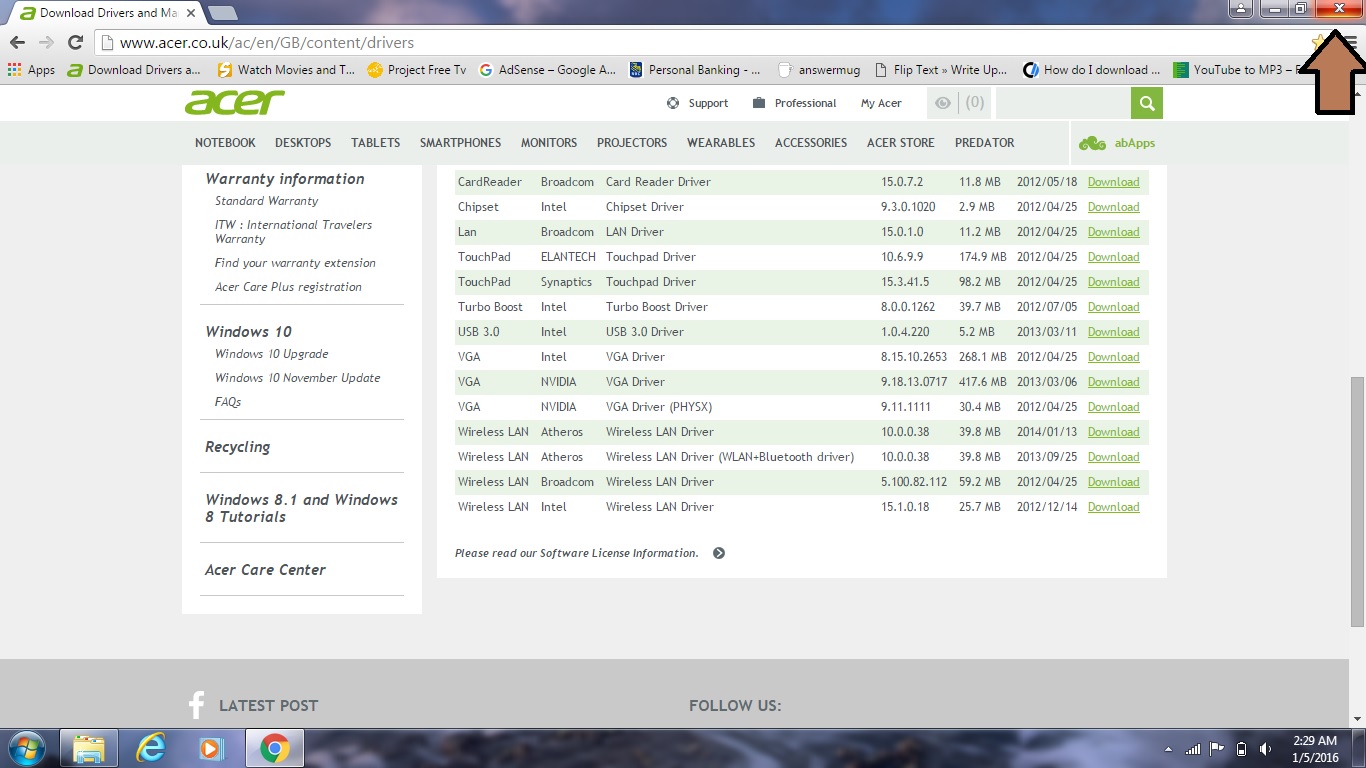Open the PREDATOR menu

pos(985,143)
